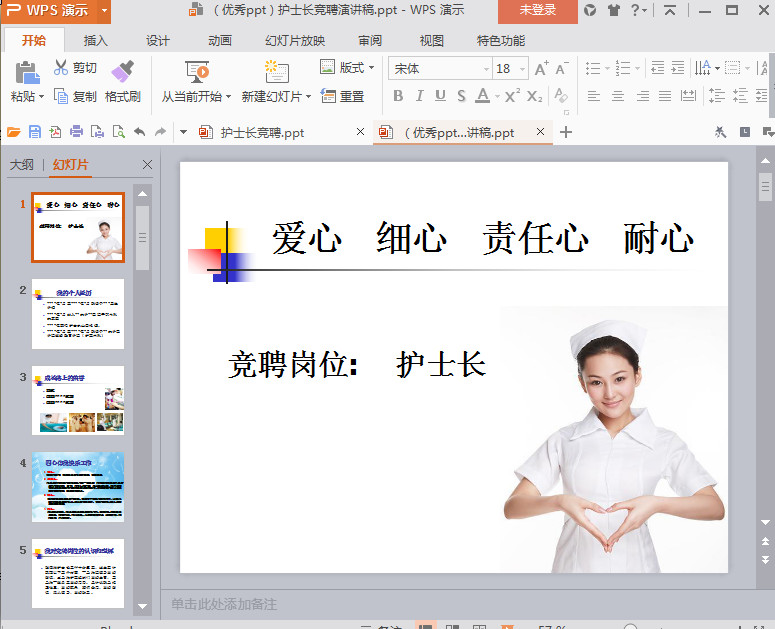
Task: Save the presentation with floppy disk icon
Action: [x=35, y=132]
